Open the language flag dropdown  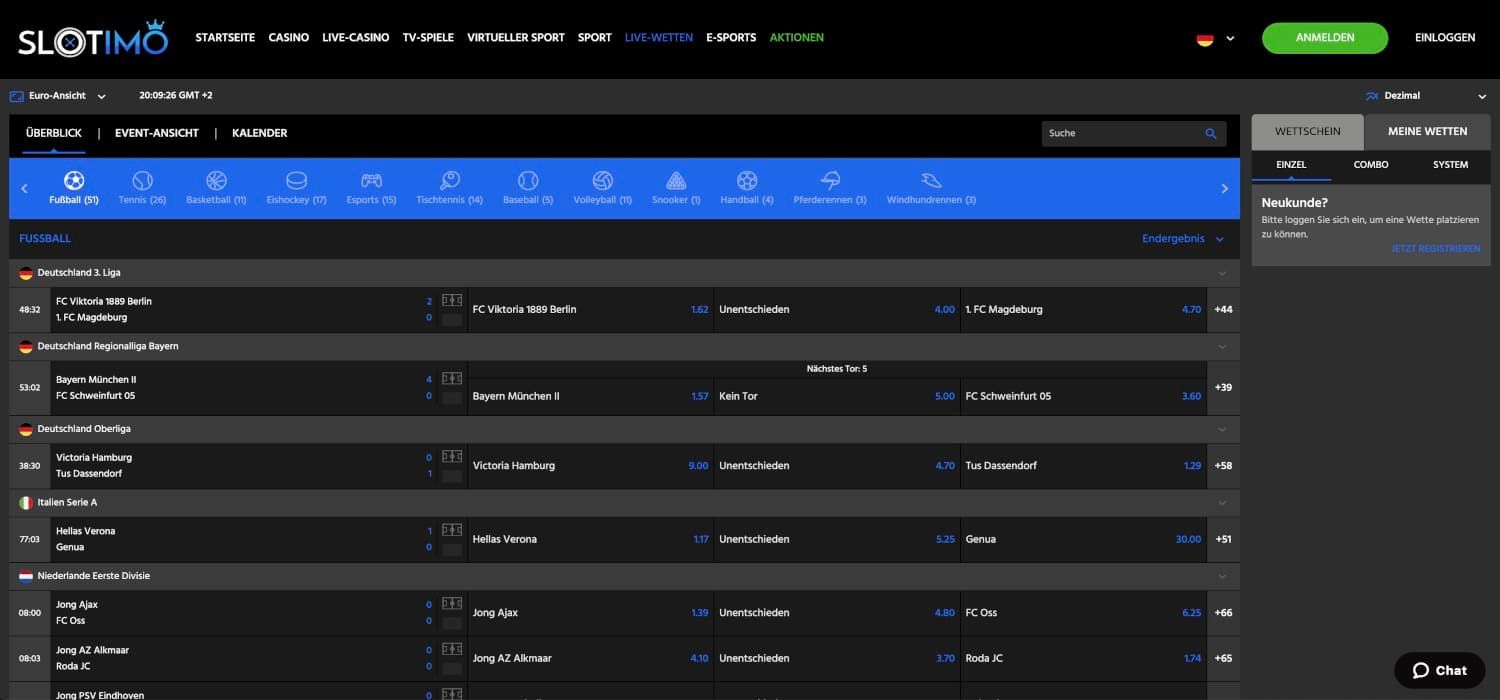click(1215, 39)
